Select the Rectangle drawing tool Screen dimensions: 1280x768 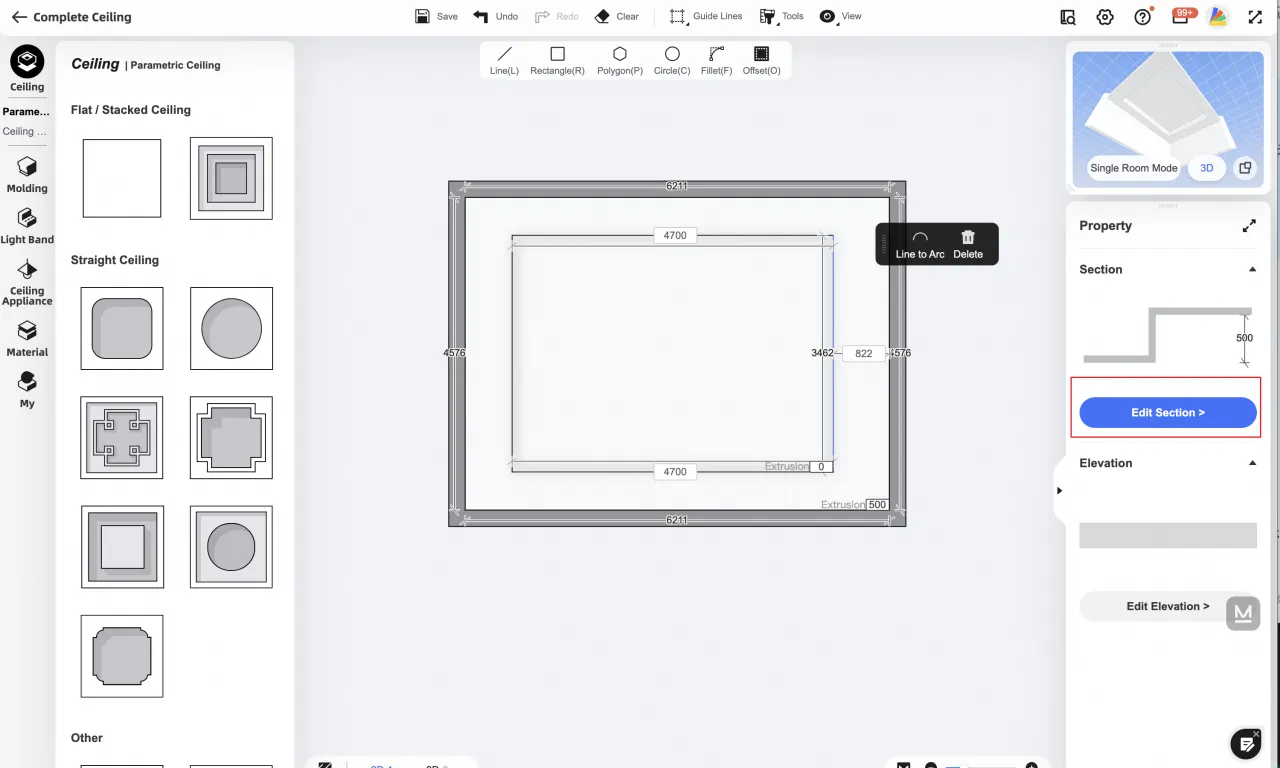557,60
